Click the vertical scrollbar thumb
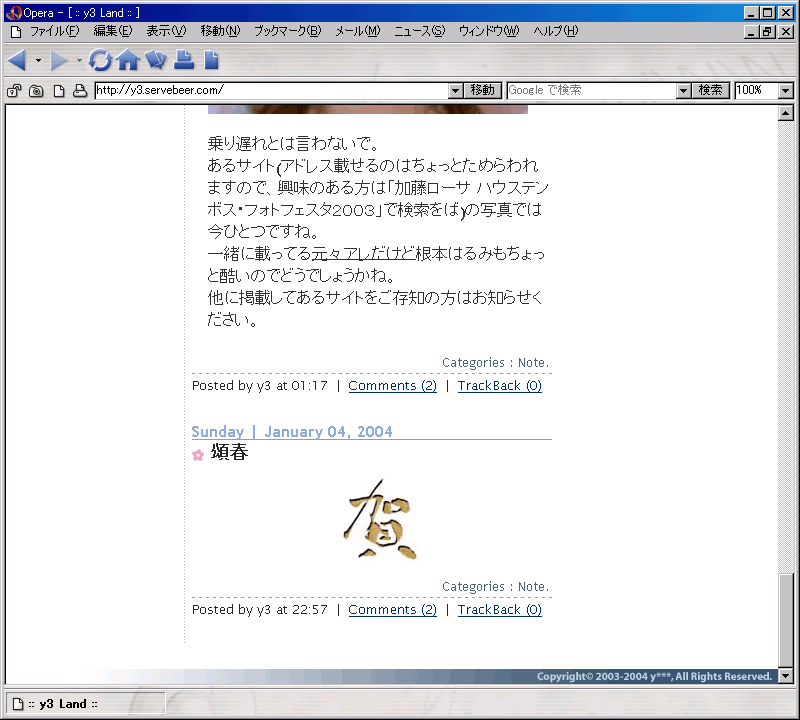The height and width of the screenshot is (720, 800). 786,620
